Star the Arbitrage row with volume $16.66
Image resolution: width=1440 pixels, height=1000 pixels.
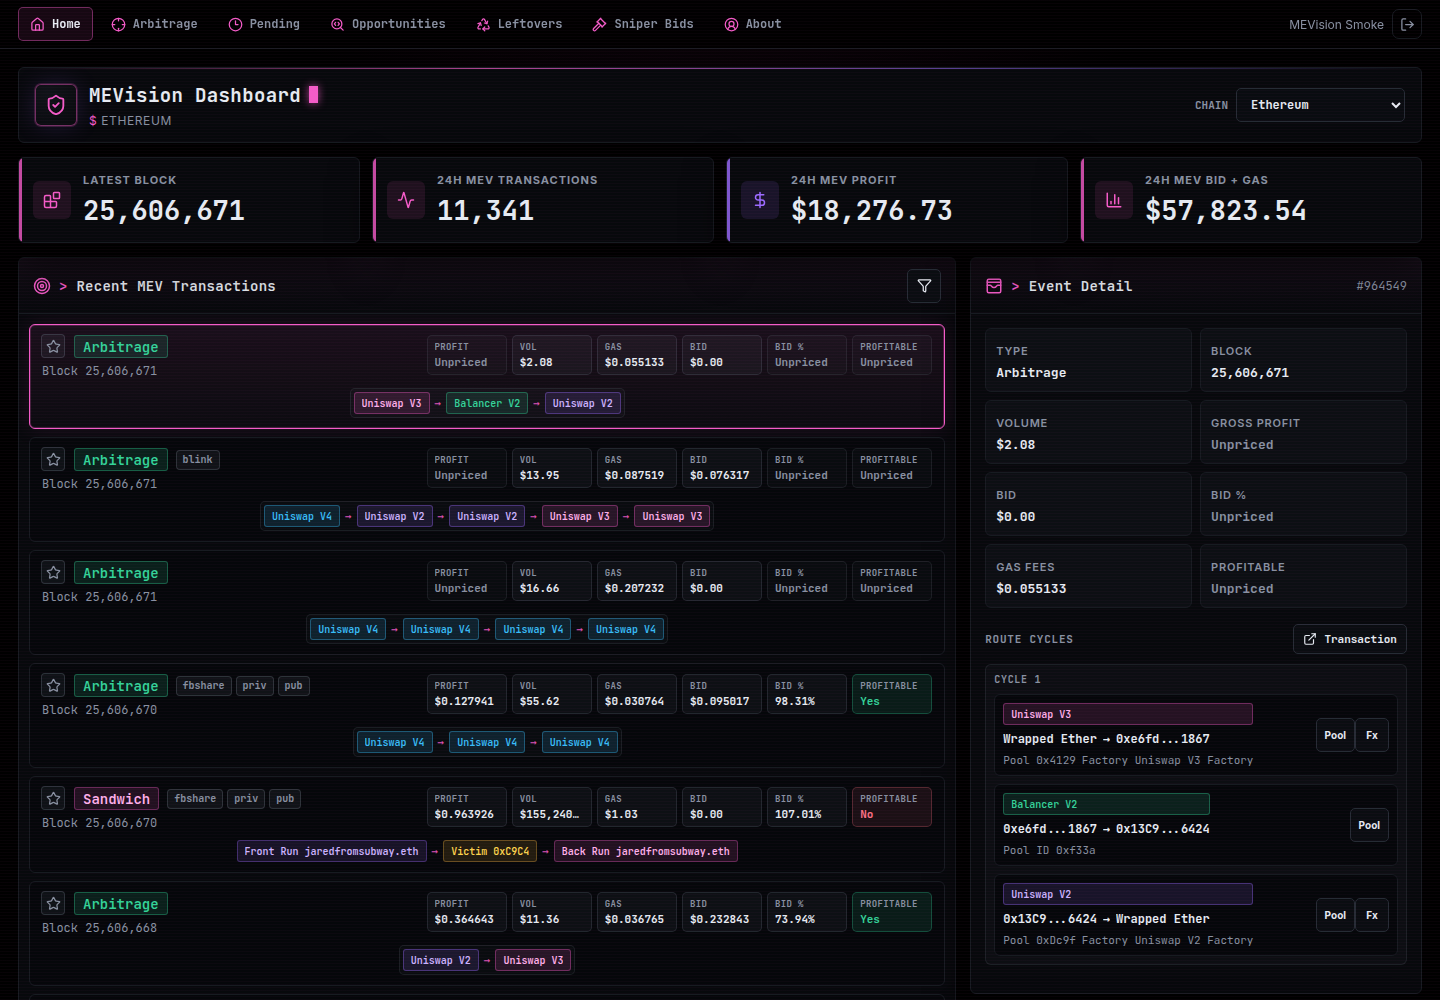tap(54, 572)
